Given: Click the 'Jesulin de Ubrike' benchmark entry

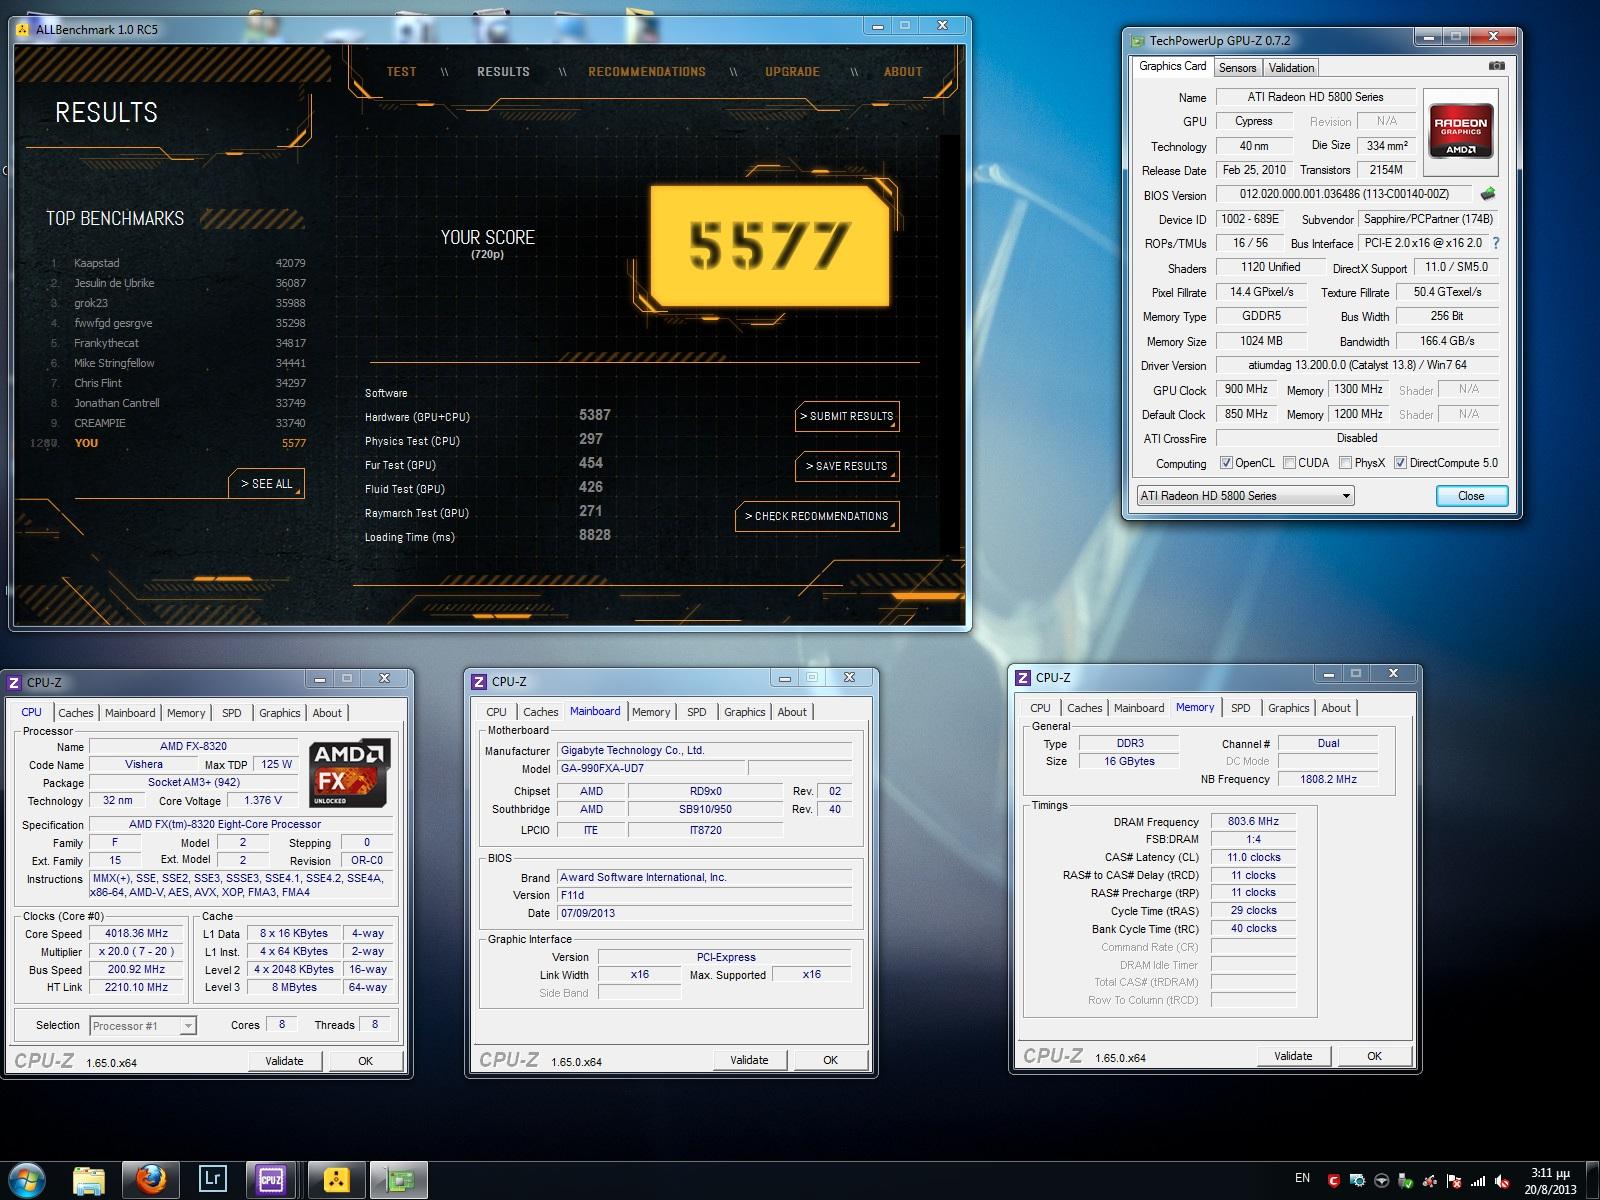Looking at the screenshot, I should 178,283.
